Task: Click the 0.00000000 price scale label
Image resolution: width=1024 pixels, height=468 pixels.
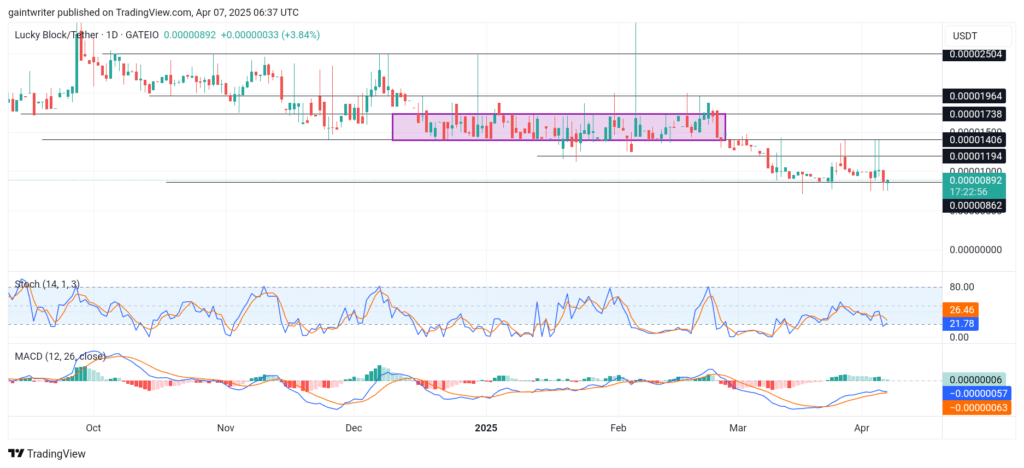Action: pyautogui.click(x=975, y=249)
